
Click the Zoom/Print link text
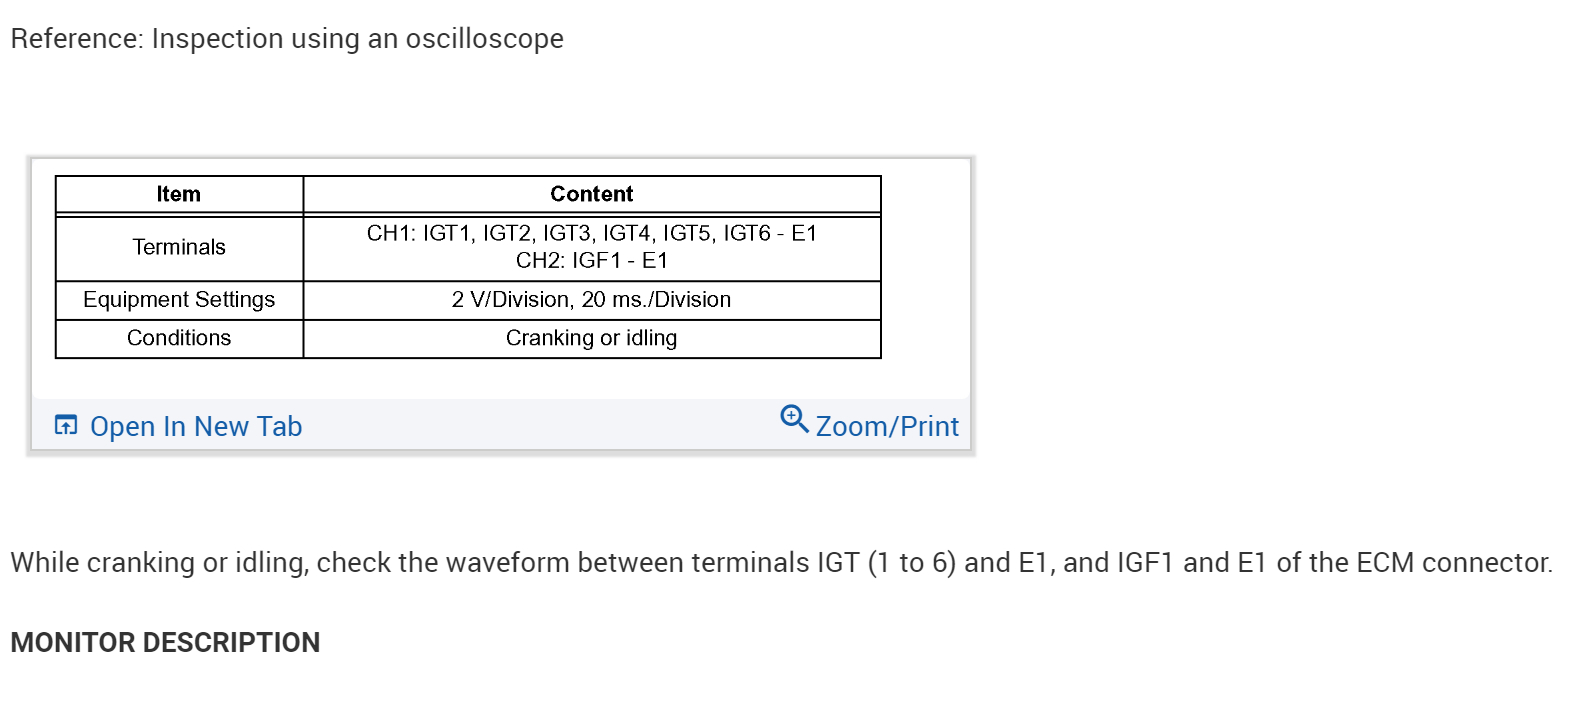[x=886, y=427]
